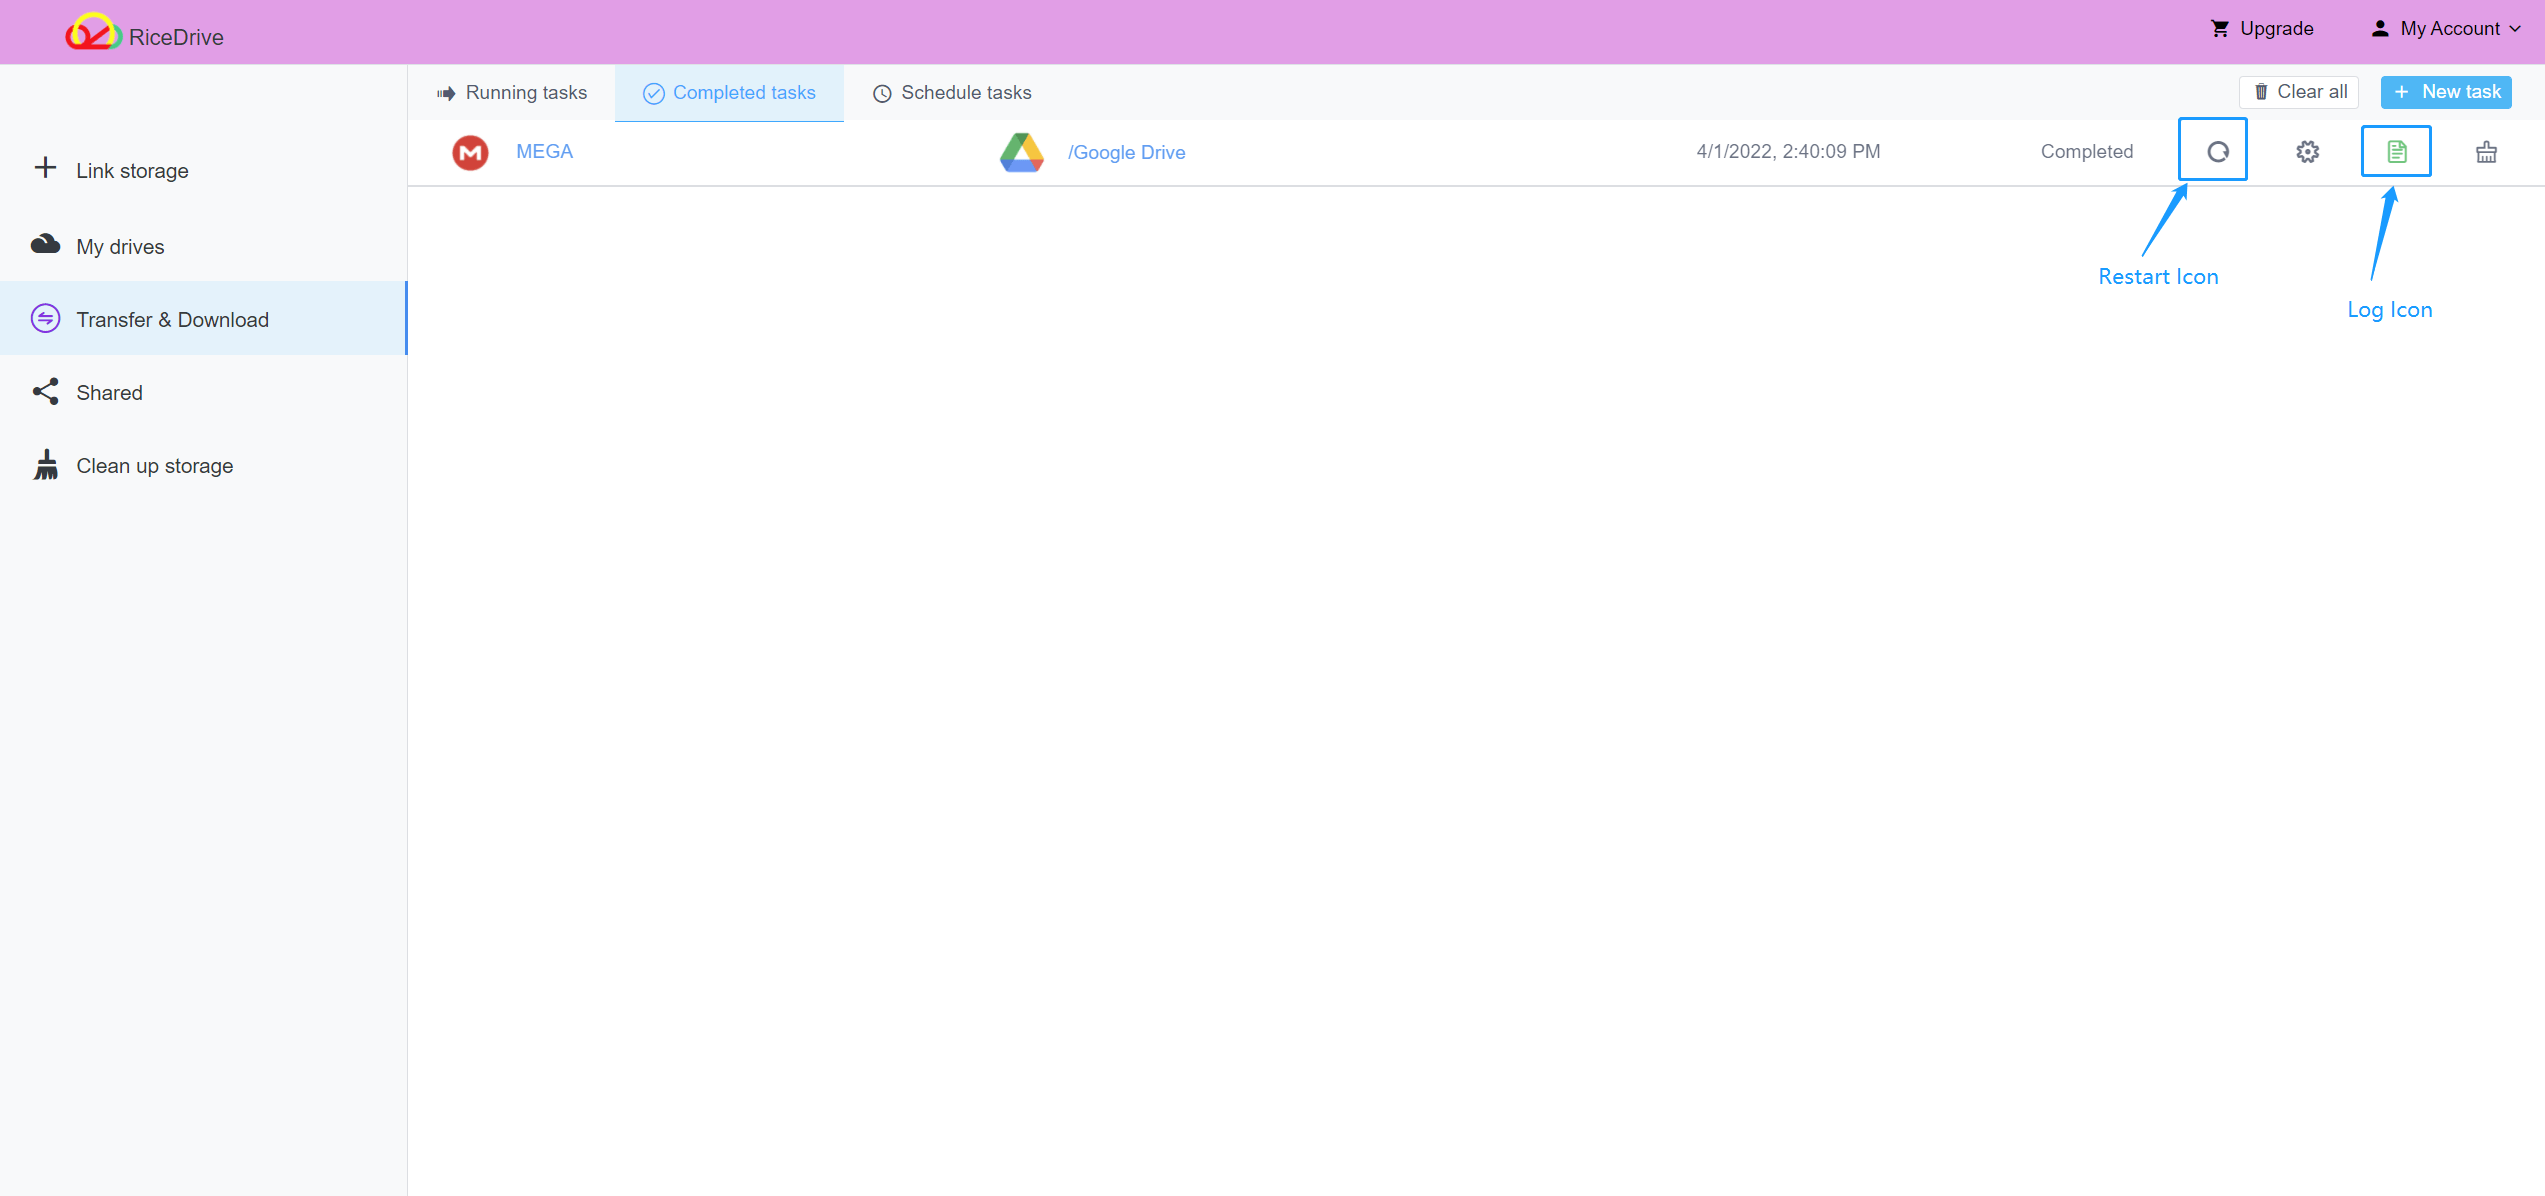
Task: Click the Transfer & Download sidebar icon
Action: click(x=45, y=320)
